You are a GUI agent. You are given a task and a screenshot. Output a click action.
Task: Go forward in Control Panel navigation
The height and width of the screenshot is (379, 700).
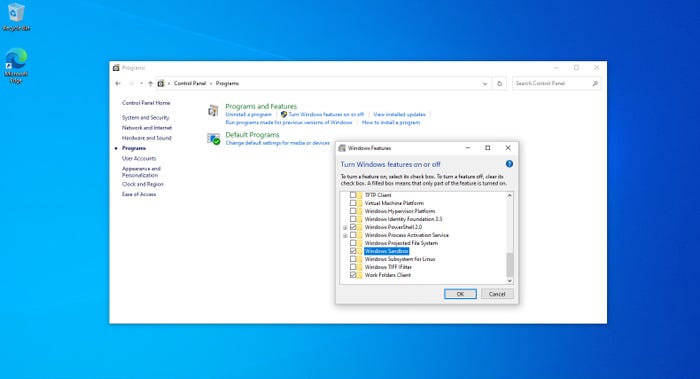coord(131,83)
